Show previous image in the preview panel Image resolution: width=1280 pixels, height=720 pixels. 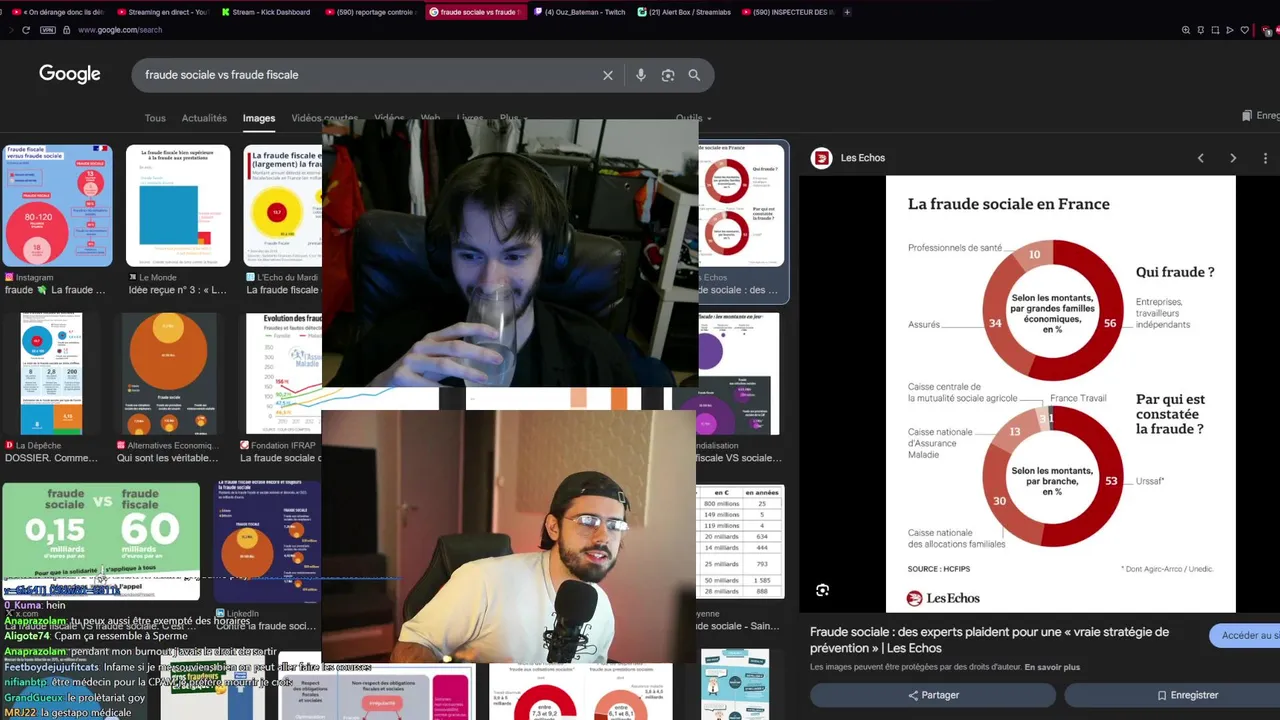click(x=1201, y=158)
